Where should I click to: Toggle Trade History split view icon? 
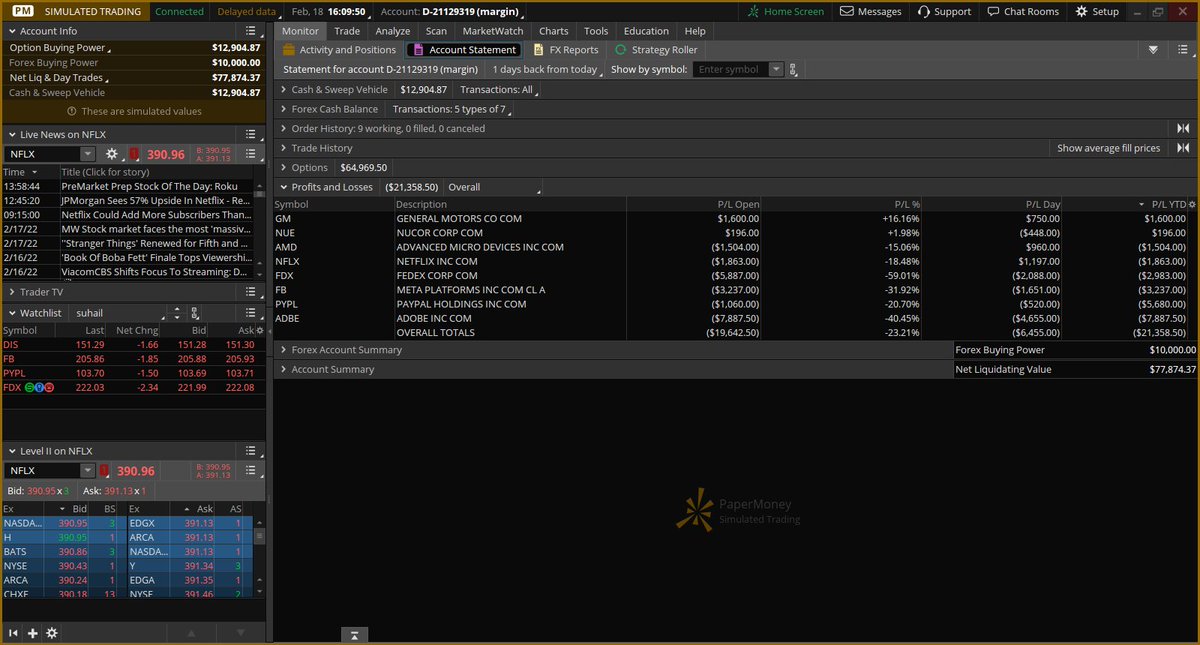pos(1183,148)
